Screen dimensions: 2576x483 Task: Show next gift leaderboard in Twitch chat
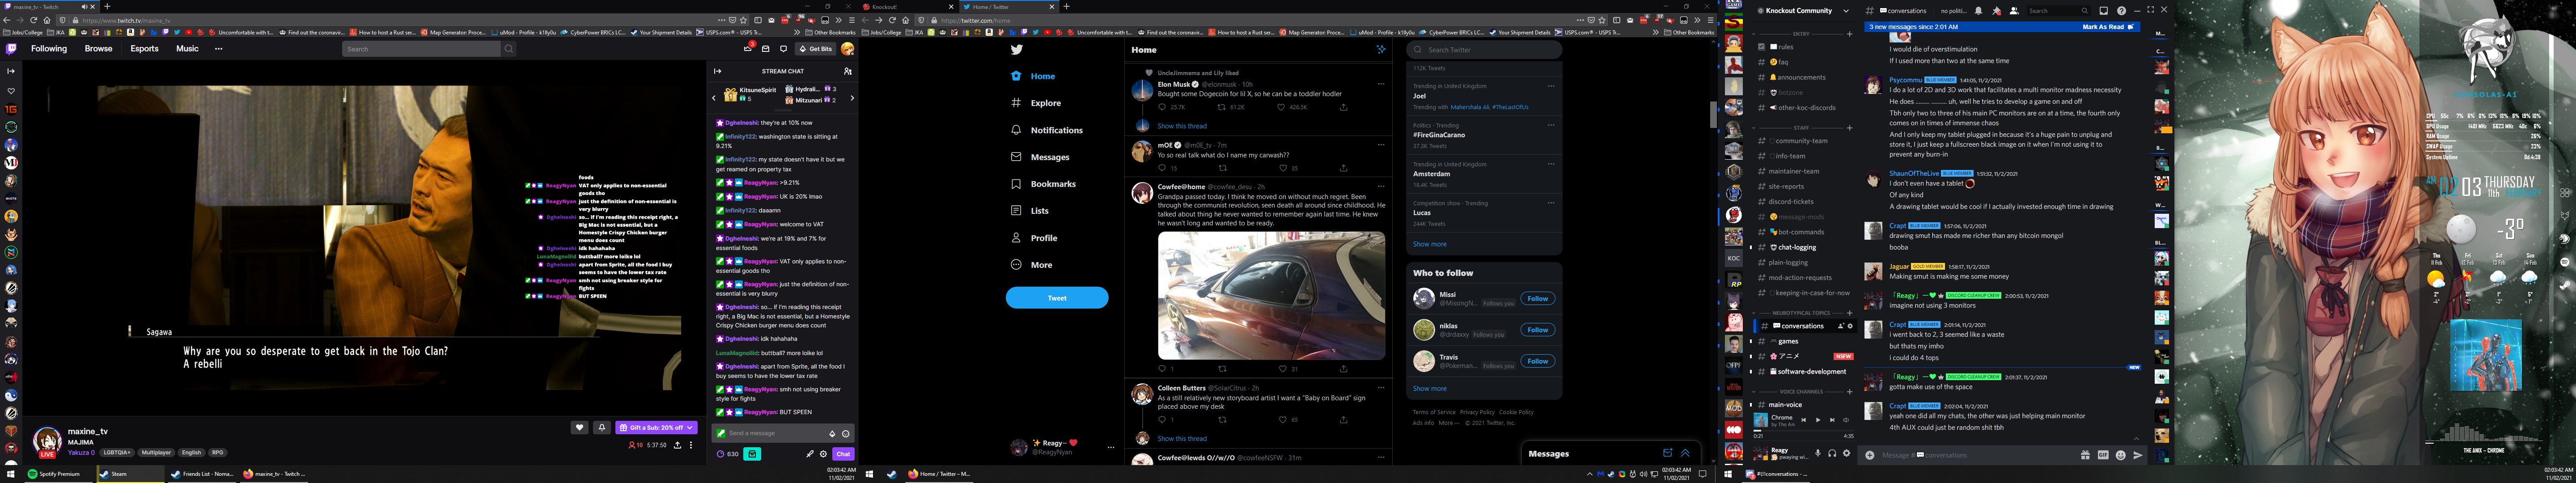click(x=852, y=98)
